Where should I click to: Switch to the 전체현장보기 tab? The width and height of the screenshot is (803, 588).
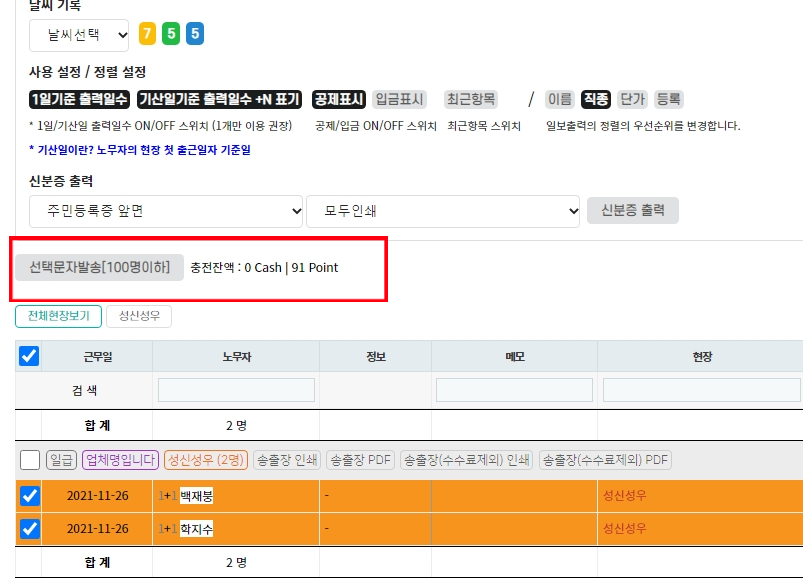[58, 316]
